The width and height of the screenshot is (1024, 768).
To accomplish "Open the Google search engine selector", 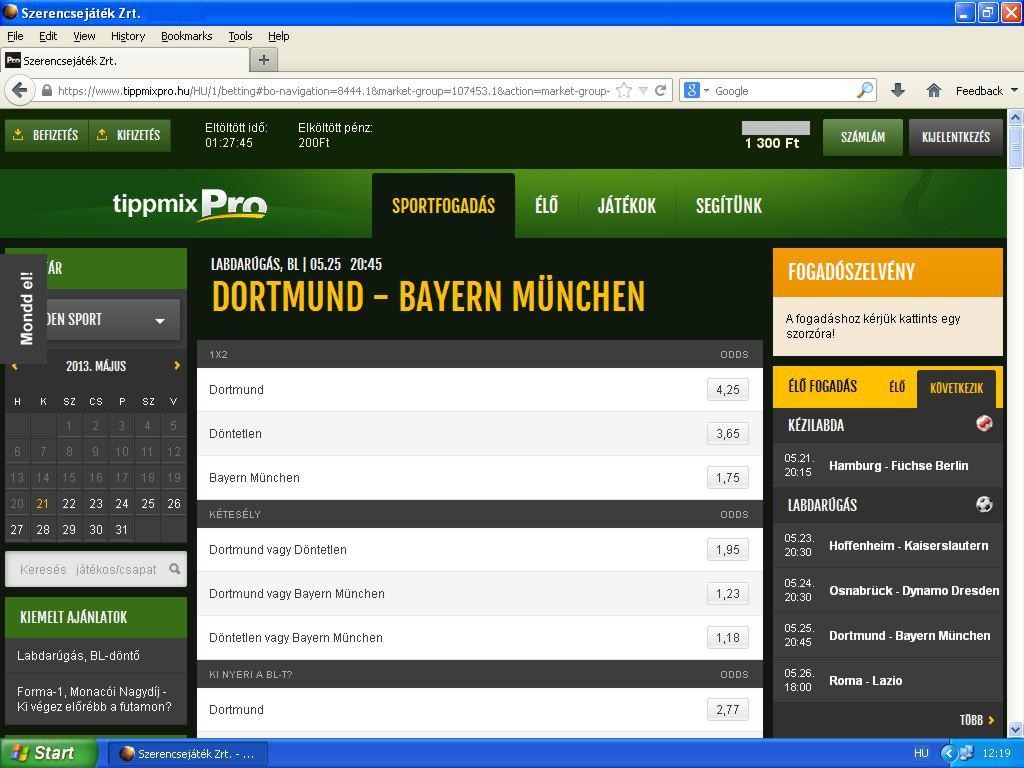I will pyautogui.click(x=696, y=90).
